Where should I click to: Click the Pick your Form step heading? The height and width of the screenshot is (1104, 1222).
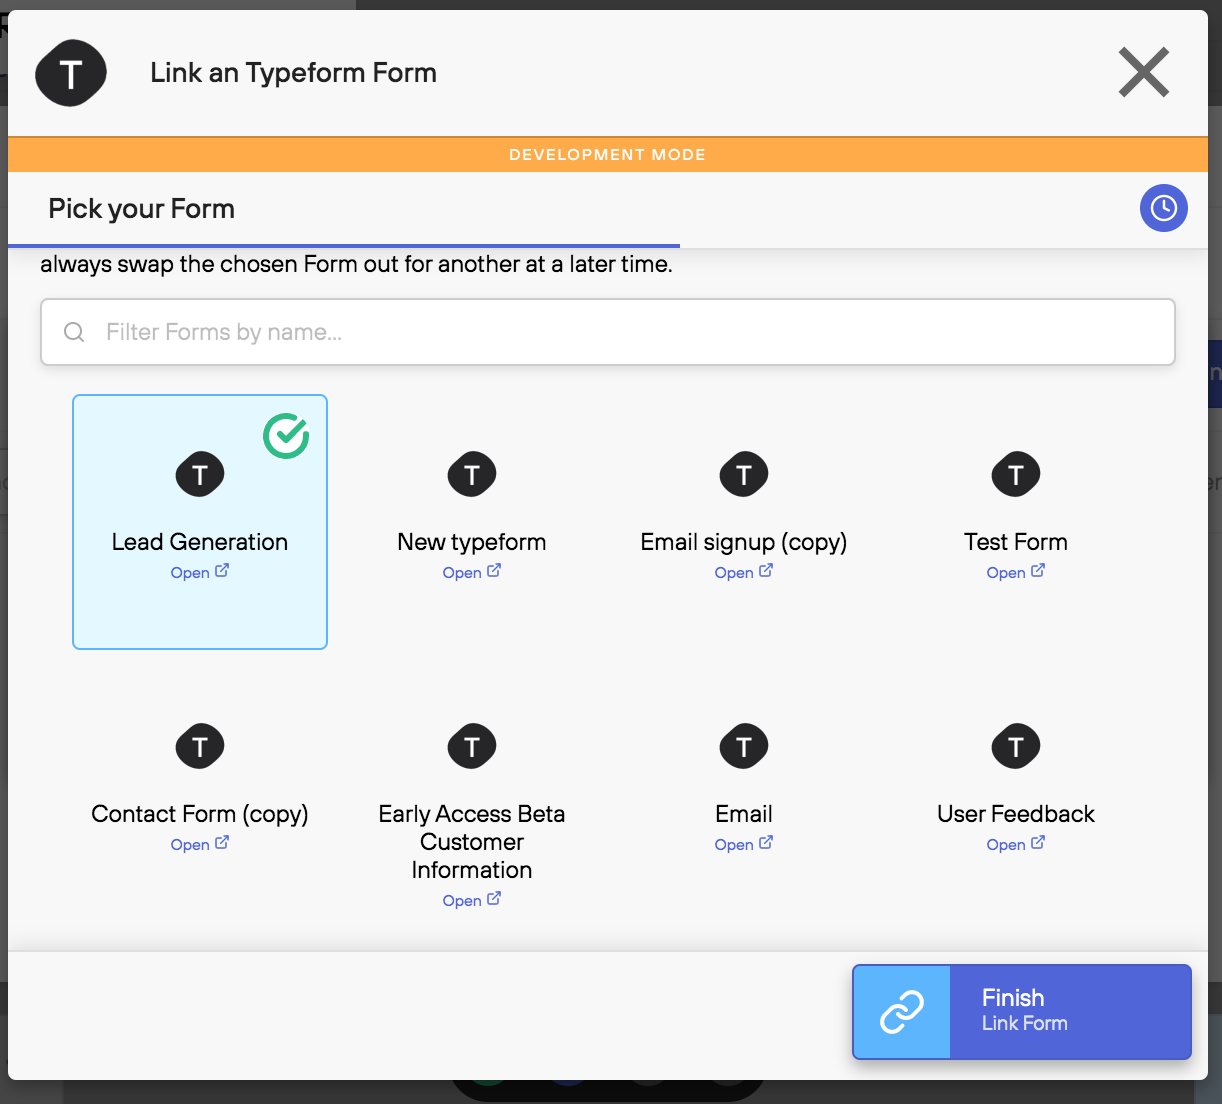click(x=142, y=208)
